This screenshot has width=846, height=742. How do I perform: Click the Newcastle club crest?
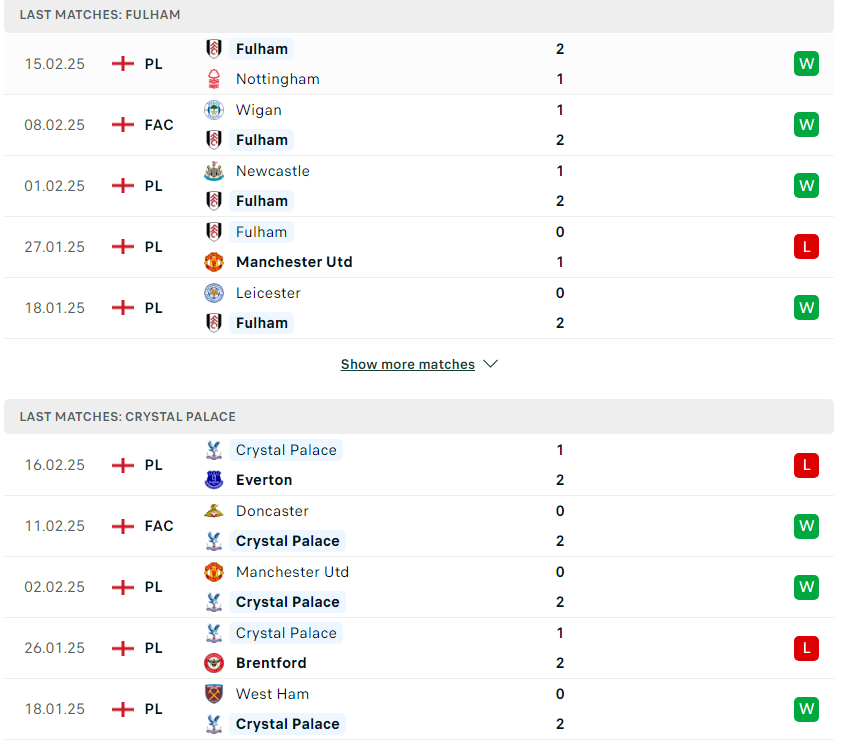point(214,171)
